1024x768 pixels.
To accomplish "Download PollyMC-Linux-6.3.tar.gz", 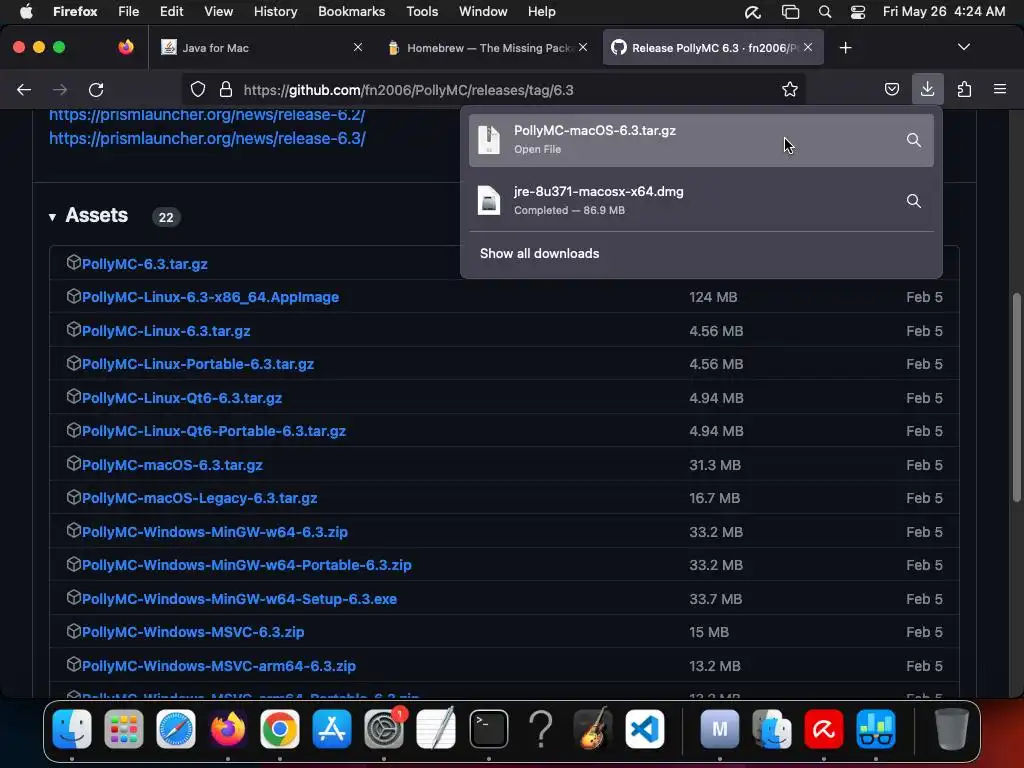I will pyautogui.click(x=166, y=331).
